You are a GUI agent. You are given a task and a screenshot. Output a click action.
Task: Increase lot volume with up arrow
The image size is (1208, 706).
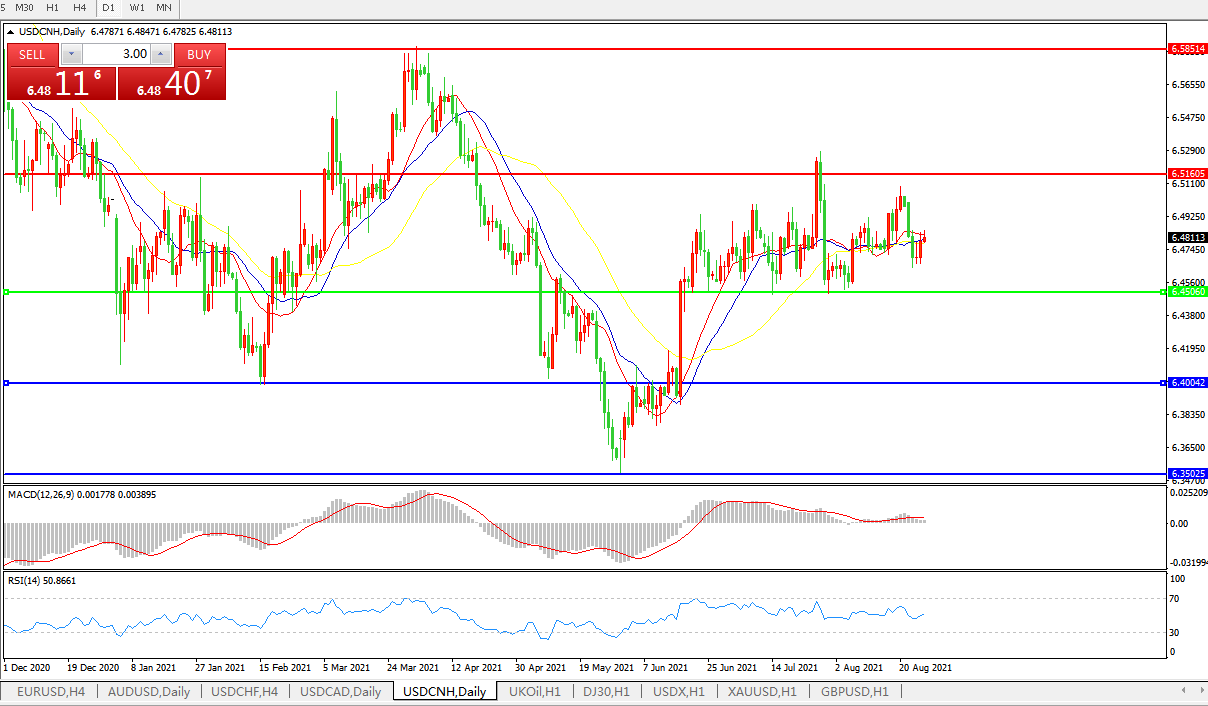click(160, 54)
